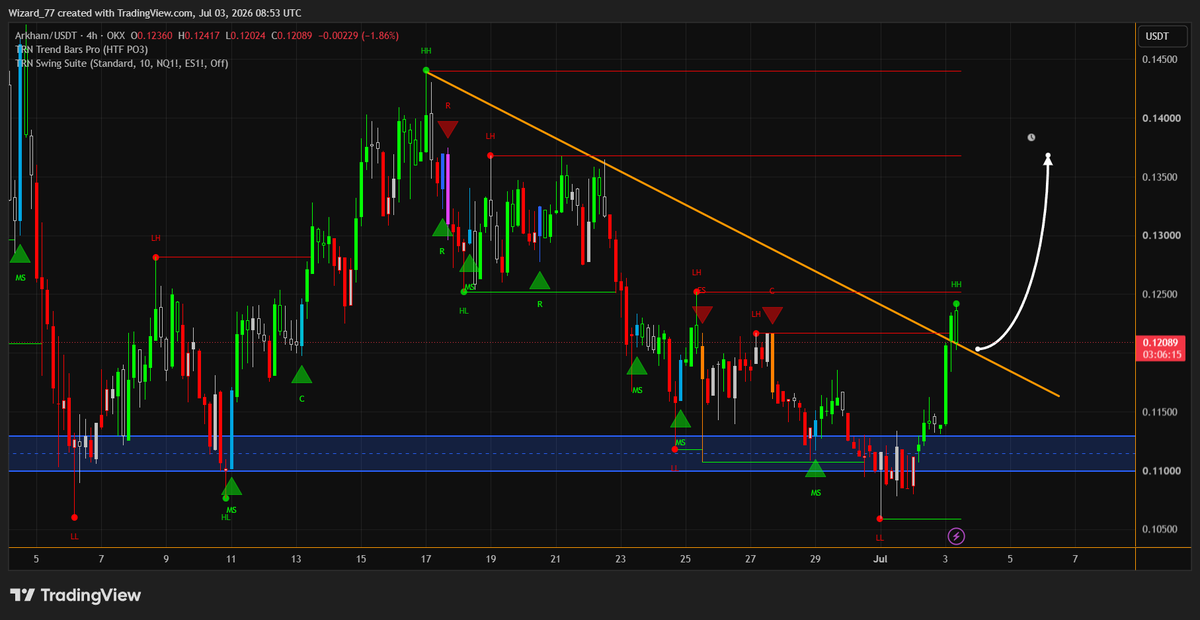Click the 23 date label on time axis

621,558
